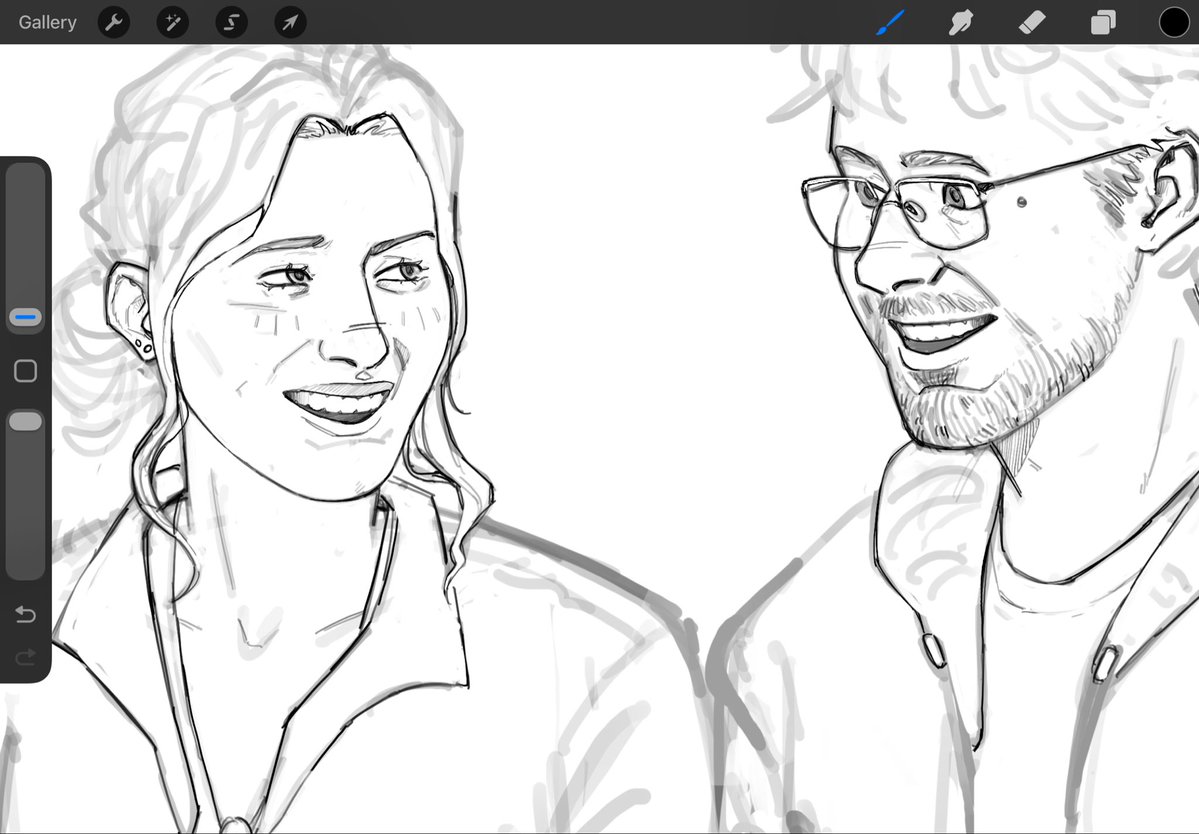Screen dimensions: 1199x834
Task: Activate the Transform arrow tool
Action: [290, 22]
